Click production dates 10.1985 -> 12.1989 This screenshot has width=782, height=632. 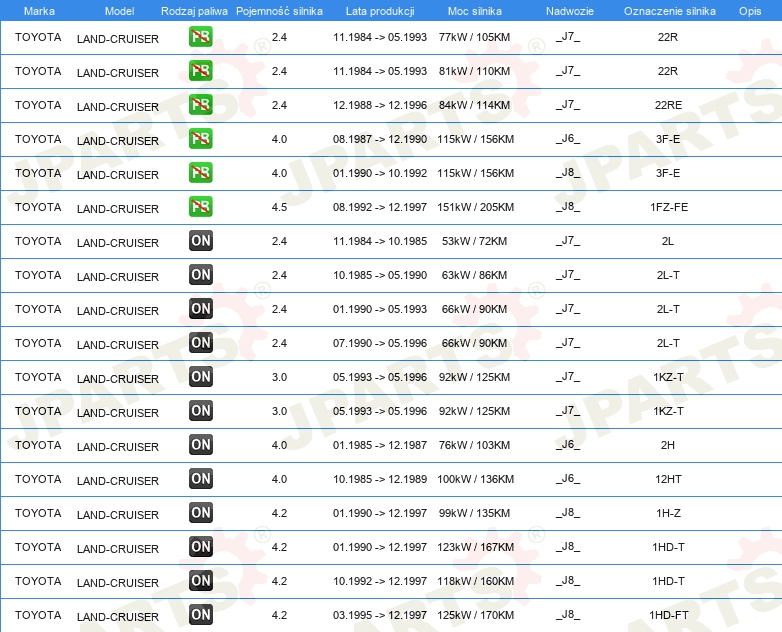(x=380, y=479)
